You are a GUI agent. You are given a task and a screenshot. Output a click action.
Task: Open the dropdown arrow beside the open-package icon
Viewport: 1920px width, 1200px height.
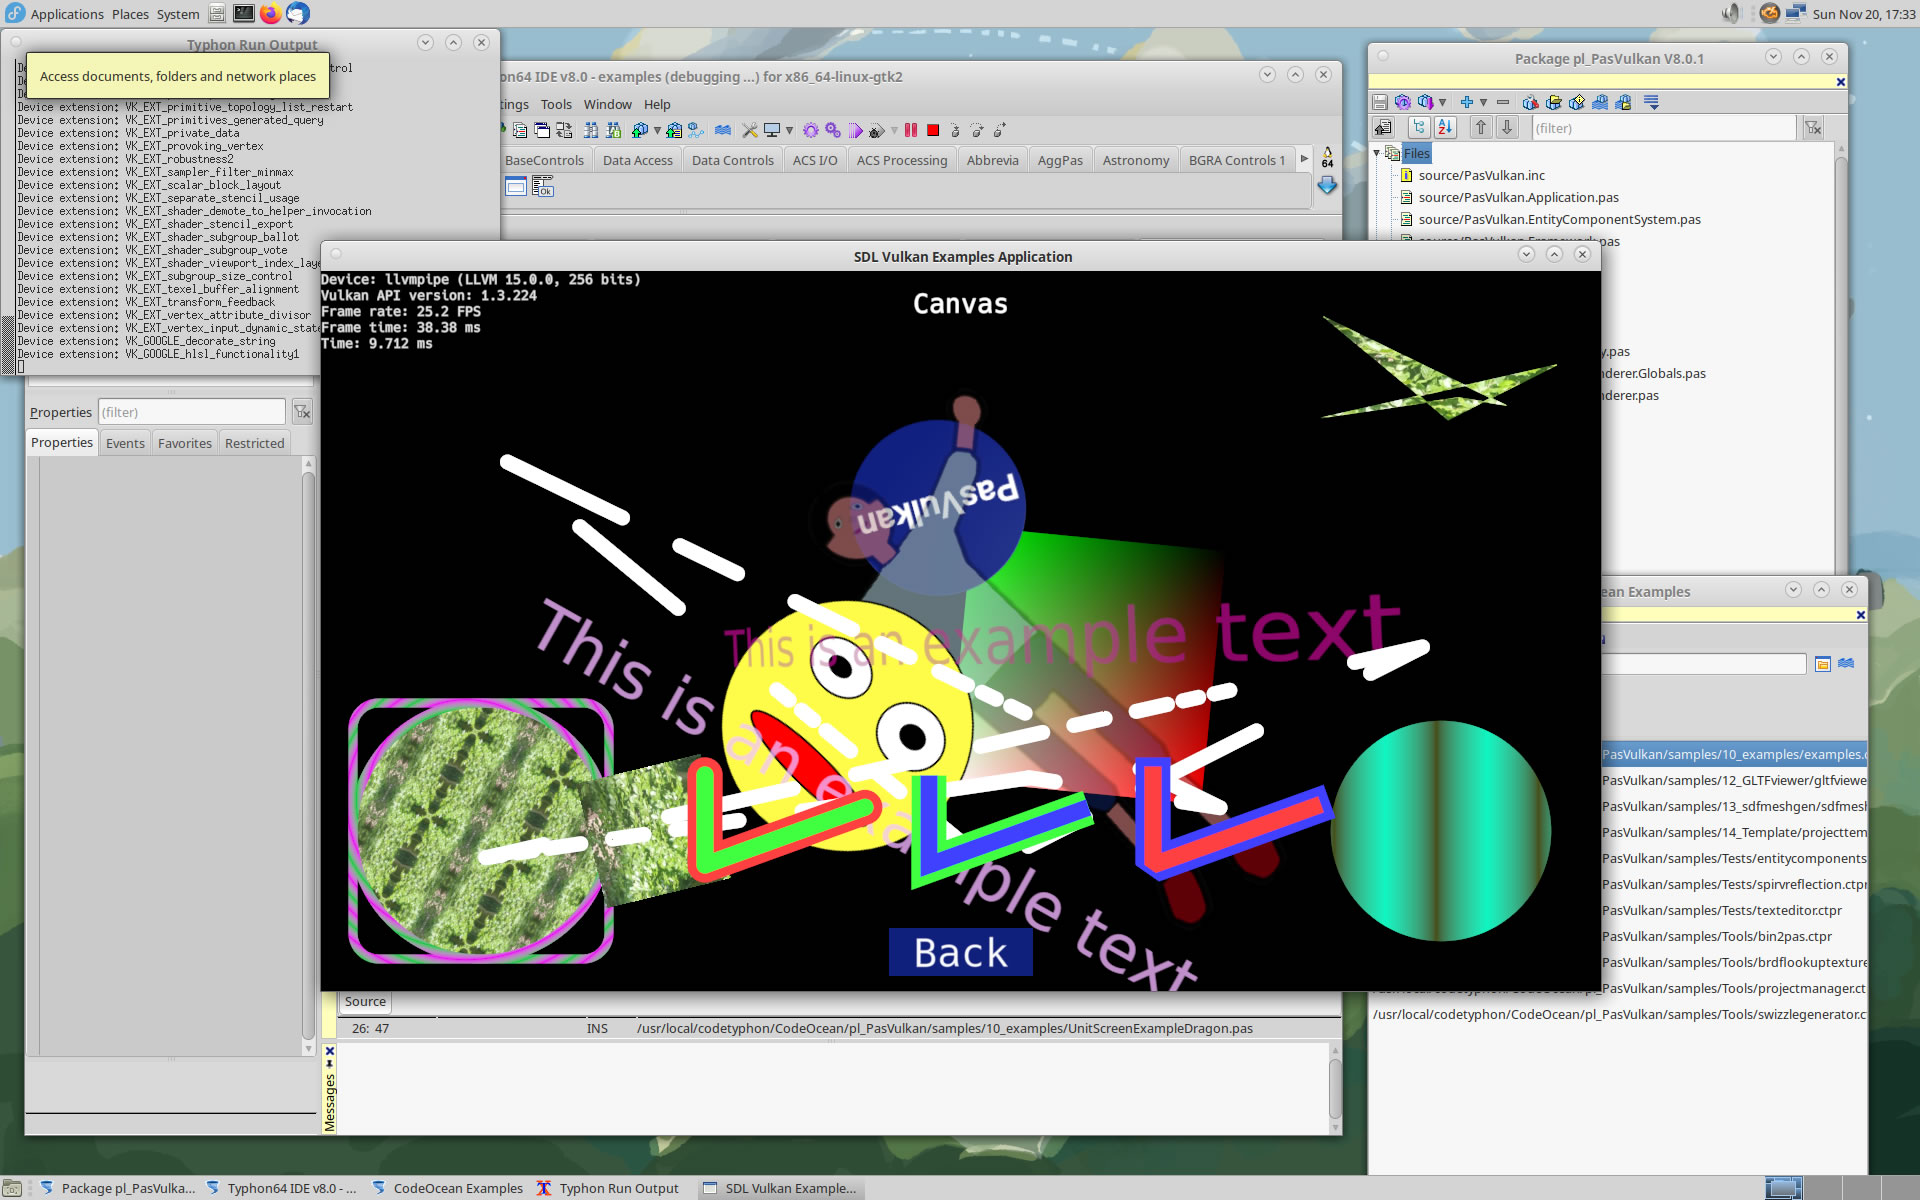[657, 130]
